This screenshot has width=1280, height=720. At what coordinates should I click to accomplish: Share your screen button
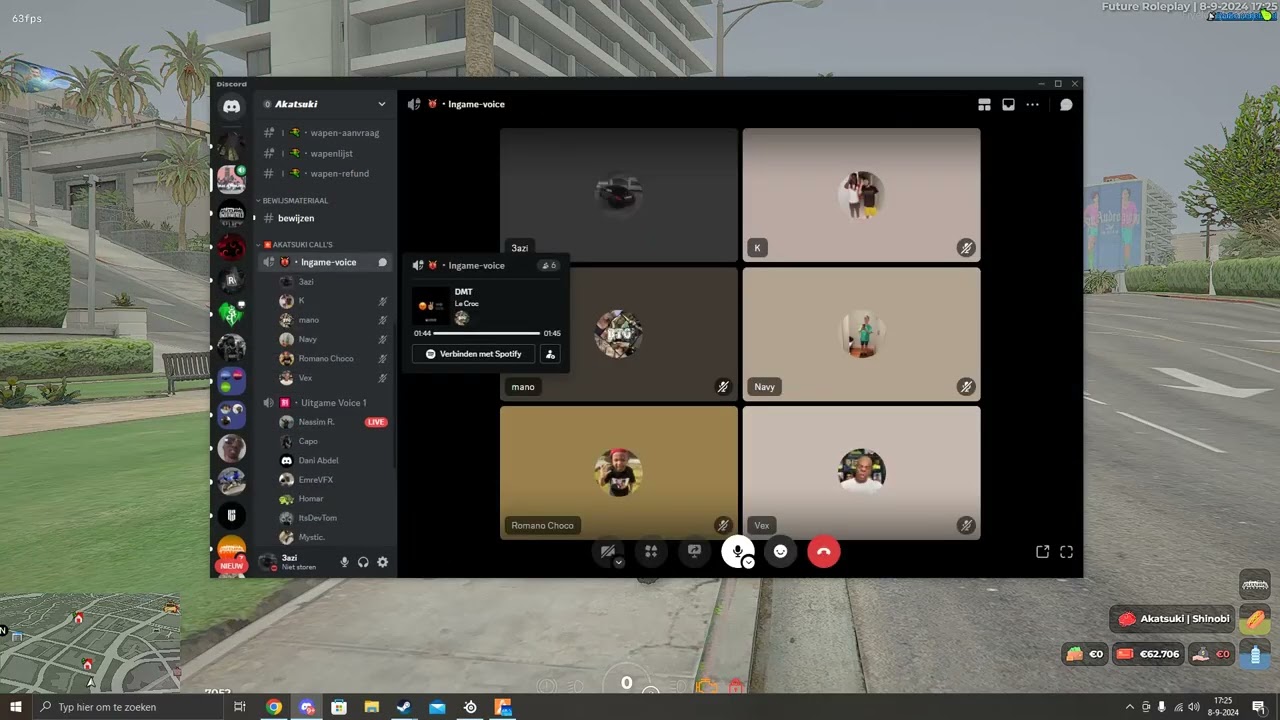click(694, 551)
